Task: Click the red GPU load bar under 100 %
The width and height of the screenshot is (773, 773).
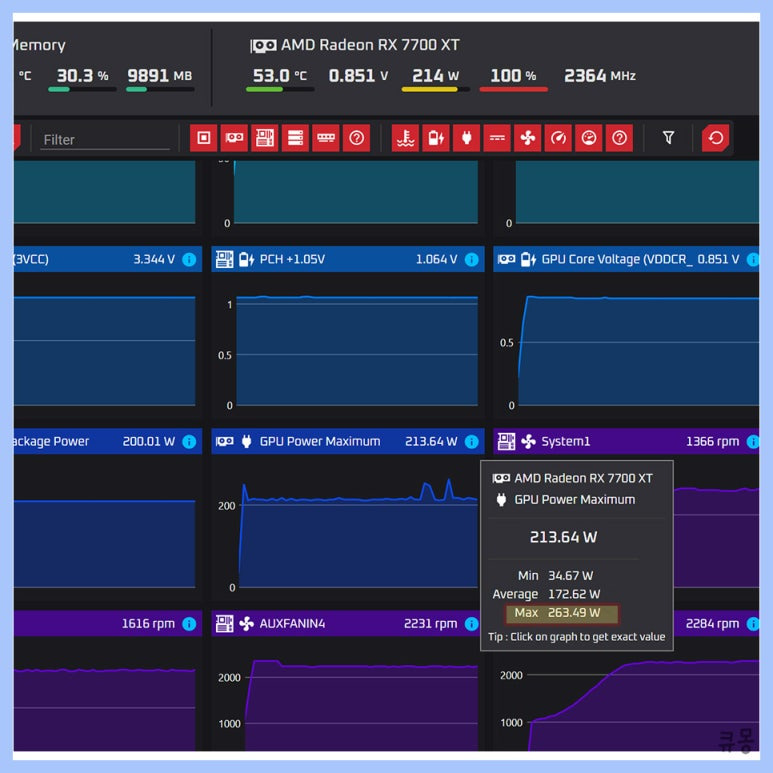Action: click(513, 90)
